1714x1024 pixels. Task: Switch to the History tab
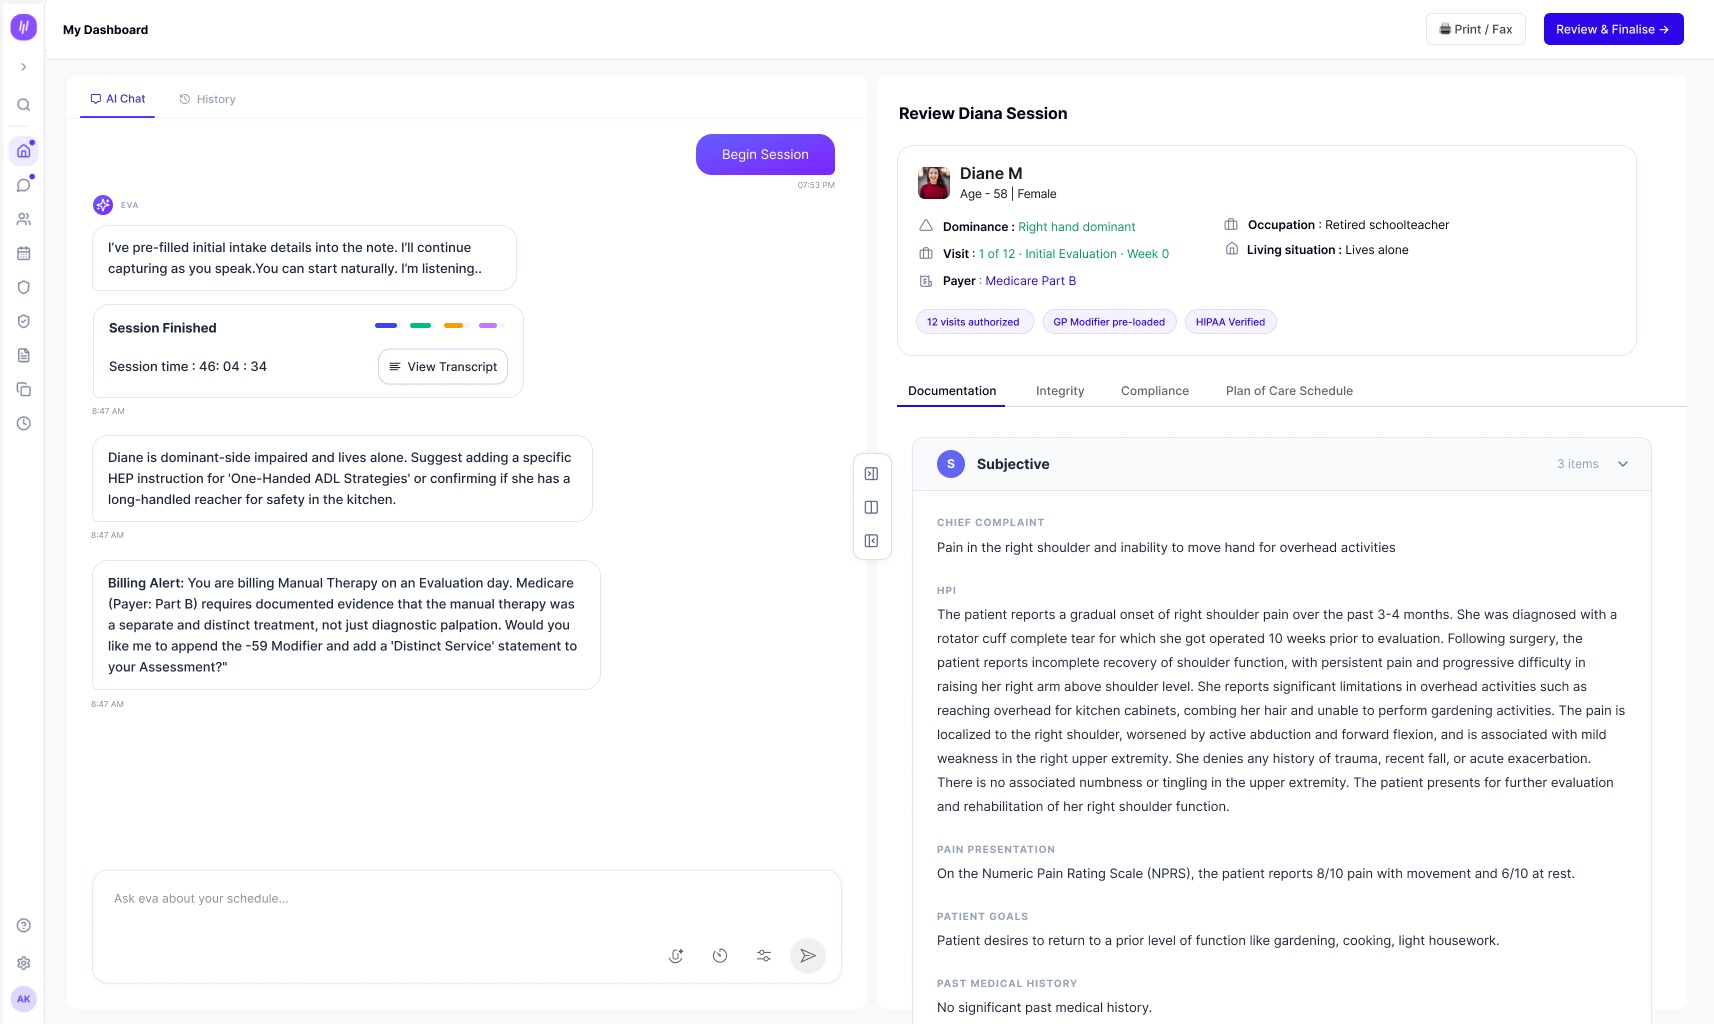(207, 99)
